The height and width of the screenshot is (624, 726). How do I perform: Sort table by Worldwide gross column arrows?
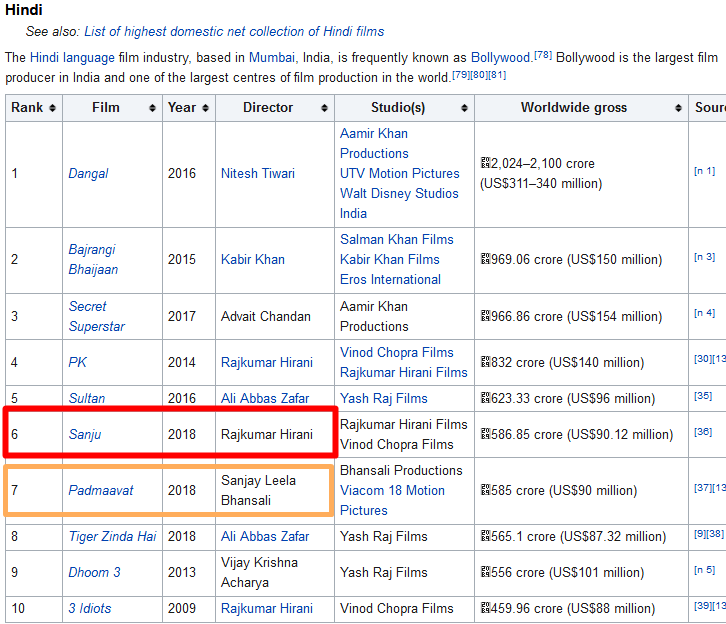tap(678, 108)
